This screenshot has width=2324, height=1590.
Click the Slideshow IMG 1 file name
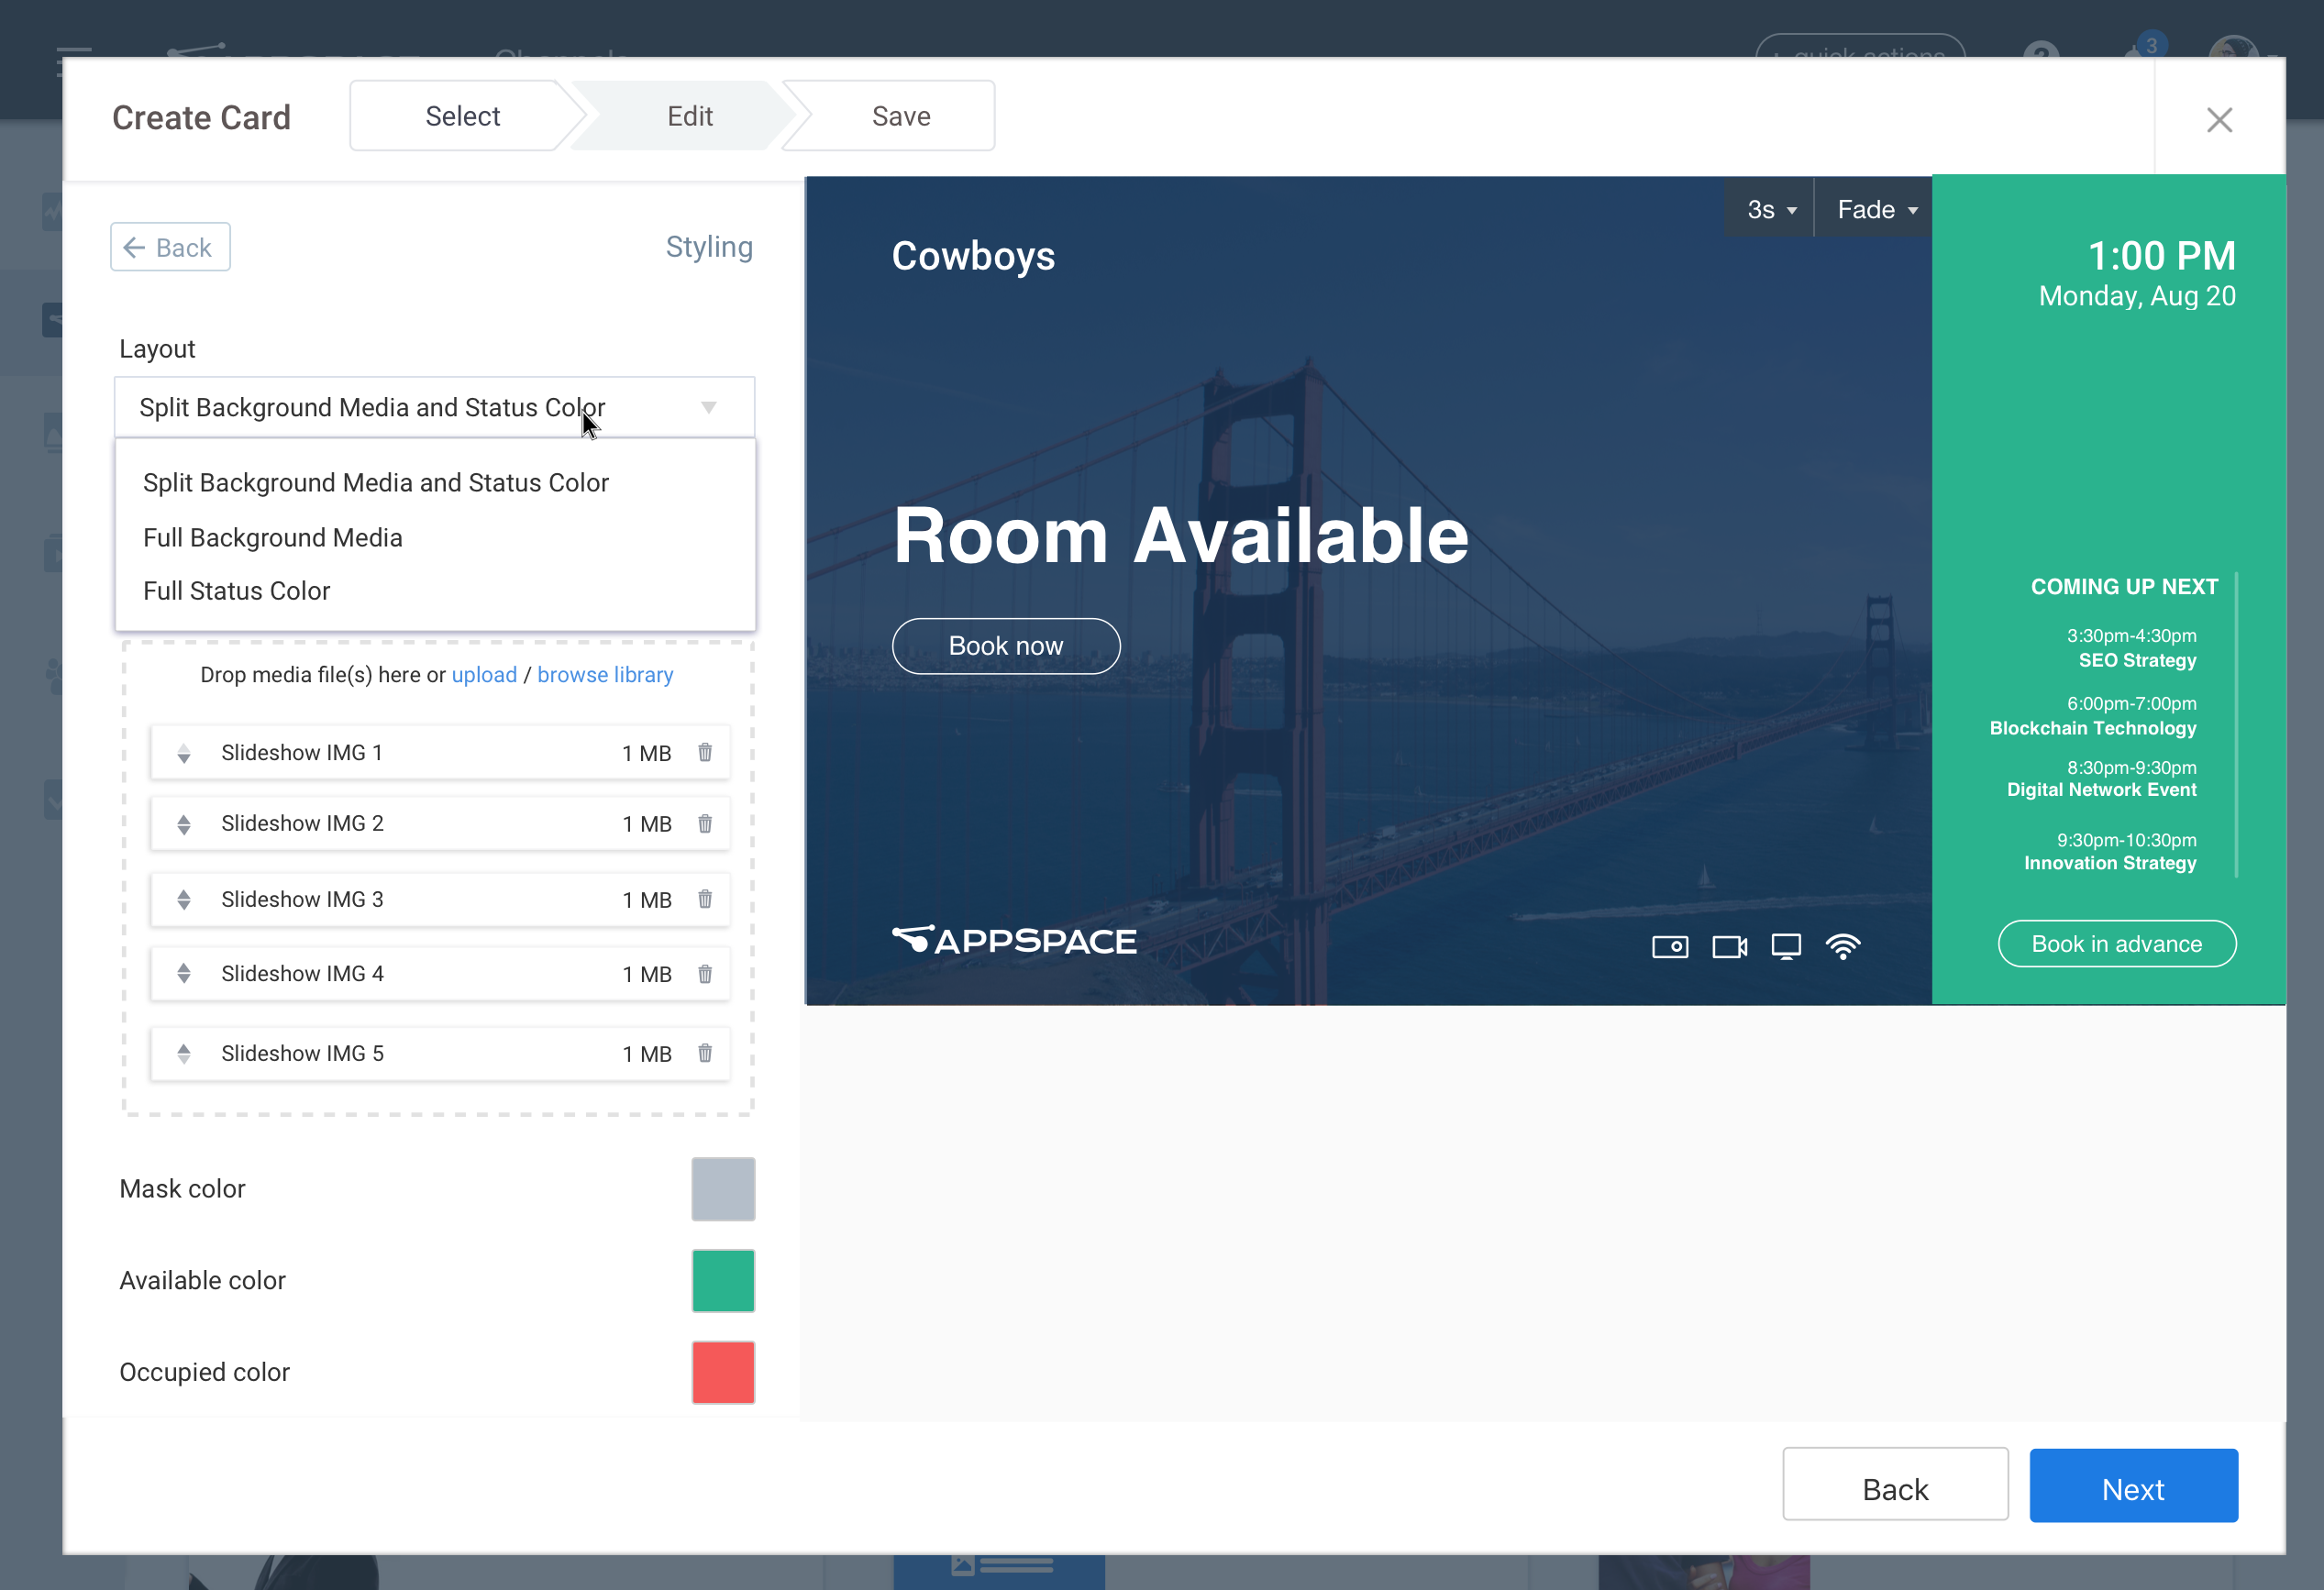coord(302,752)
